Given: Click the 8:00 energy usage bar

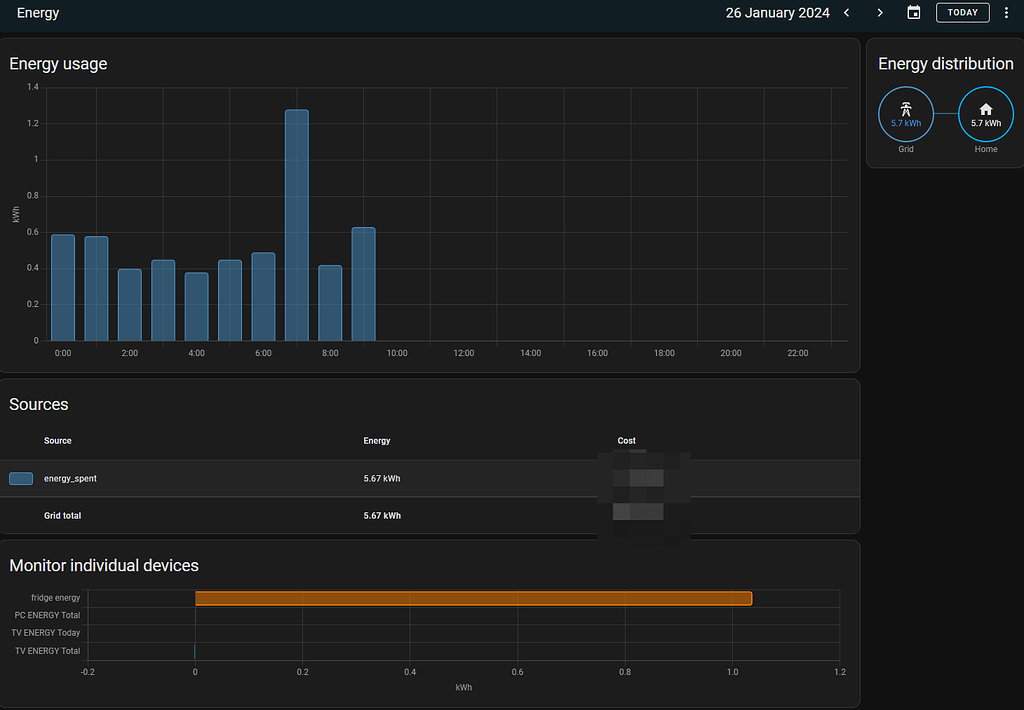Looking at the screenshot, I should click(x=330, y=303).
